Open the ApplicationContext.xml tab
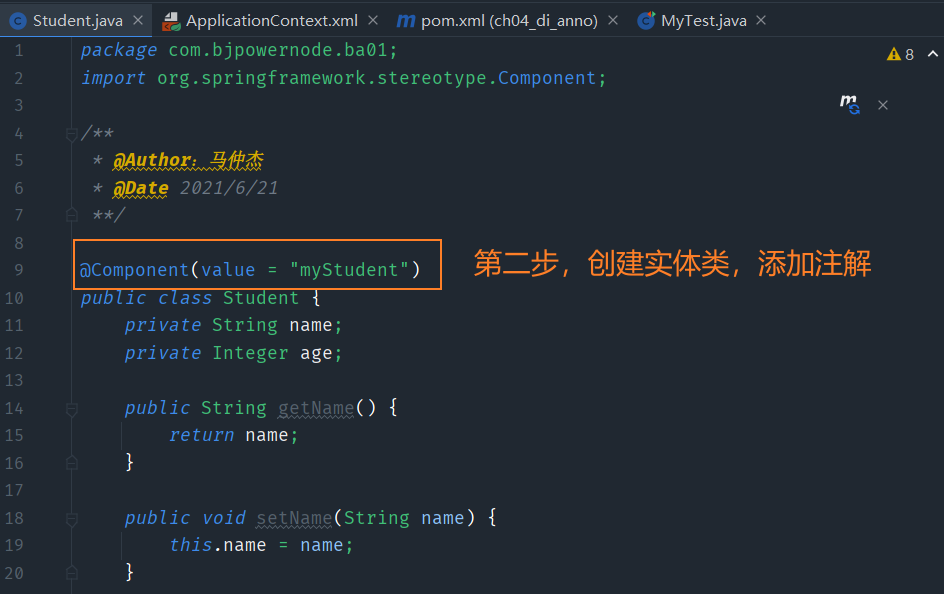Viewport: 944px width, 594px height. [272, 20]
